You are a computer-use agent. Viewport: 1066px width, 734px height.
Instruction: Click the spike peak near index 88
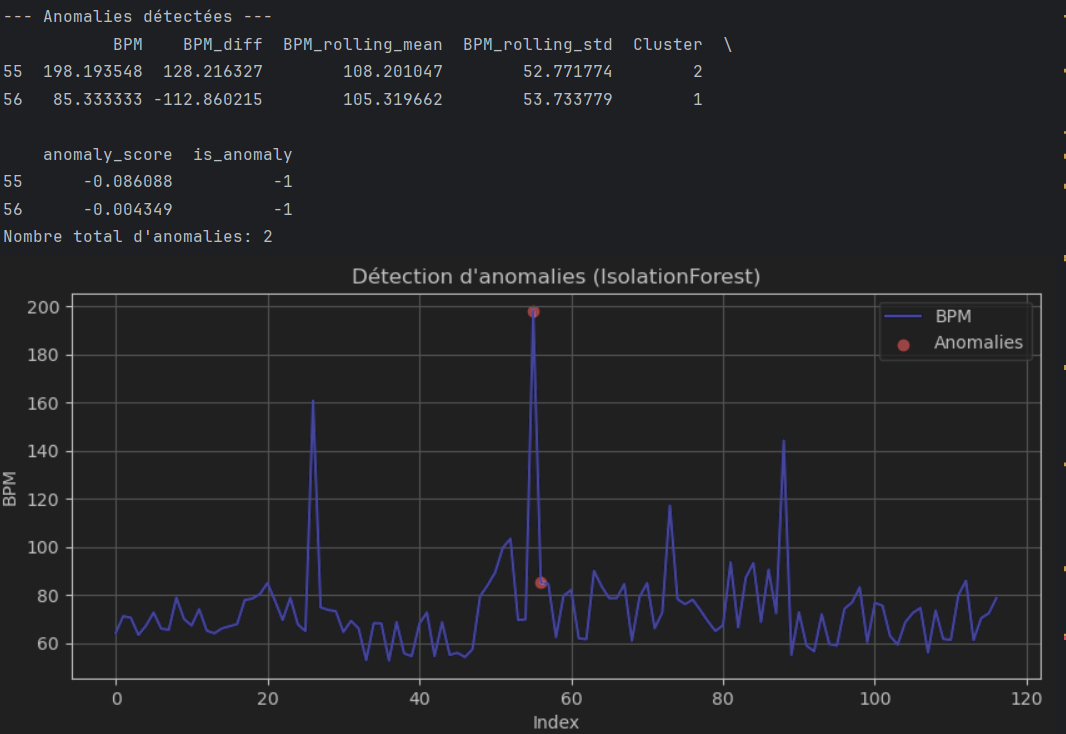point(784,441)
